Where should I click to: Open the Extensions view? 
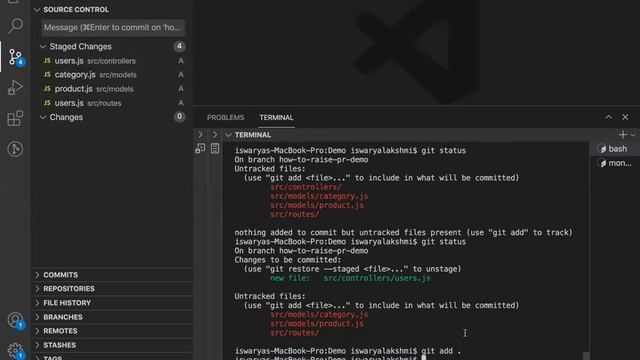click(15, 118)
